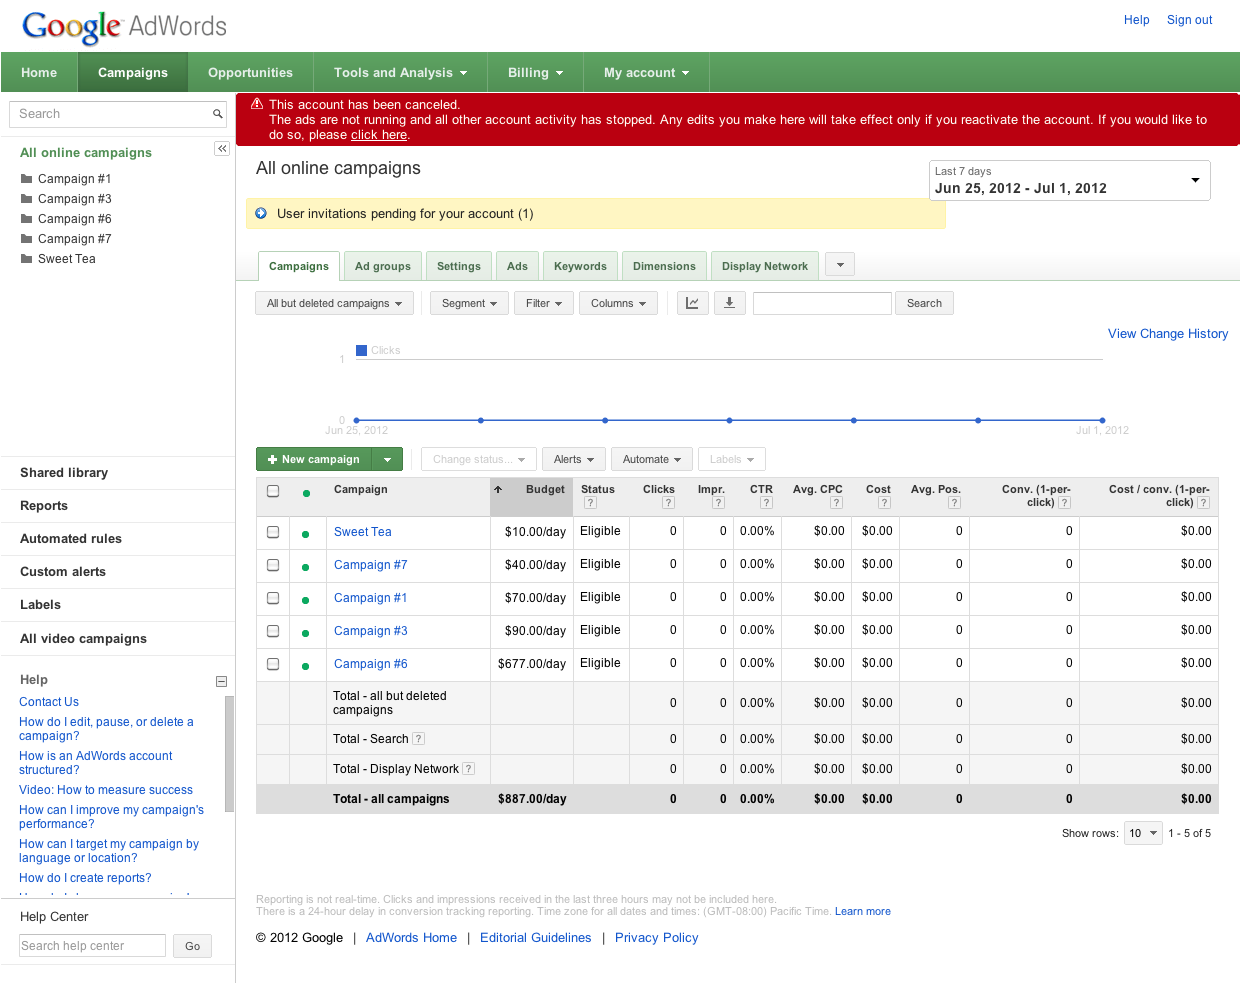Screen dimensions: 1240x983
Task: Open Campaign #1 folder in sidebar
Action: [66, 179]
